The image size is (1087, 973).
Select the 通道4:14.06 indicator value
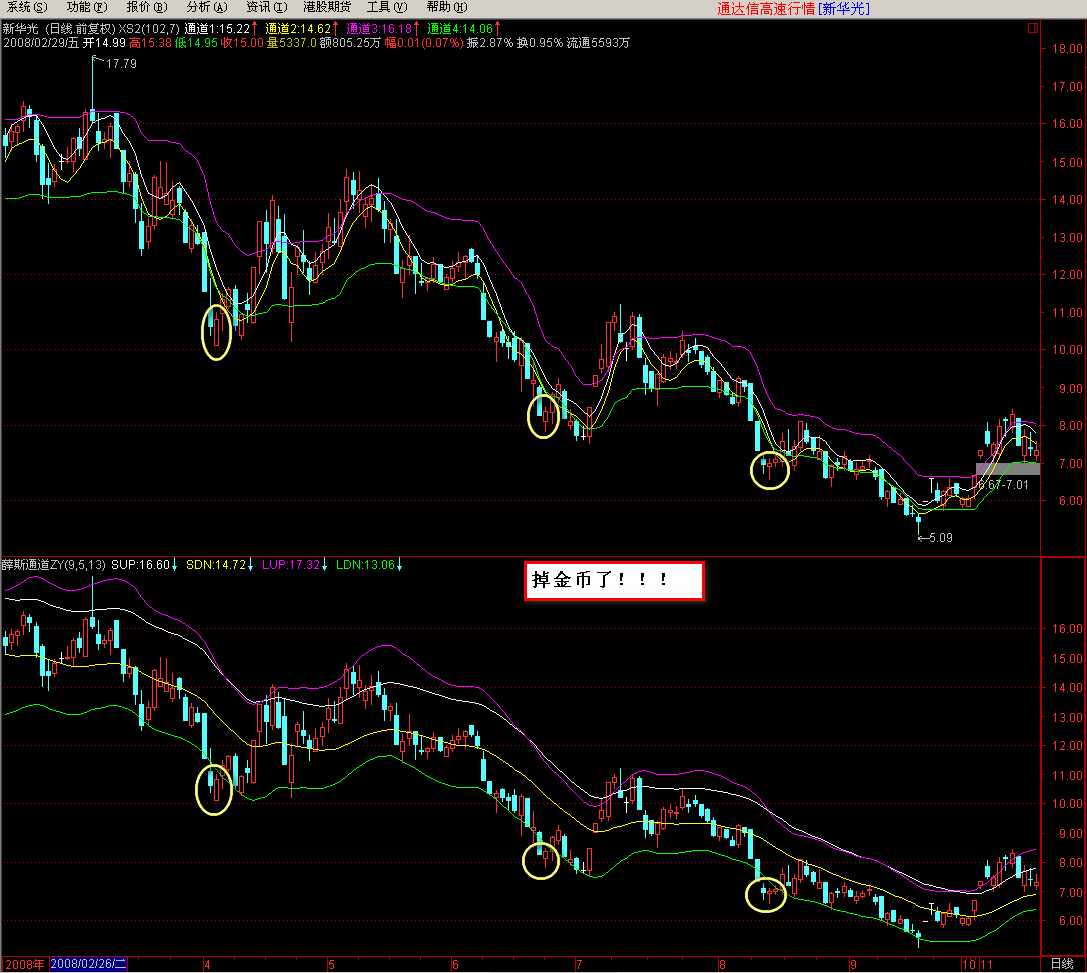tap(460, 29)
